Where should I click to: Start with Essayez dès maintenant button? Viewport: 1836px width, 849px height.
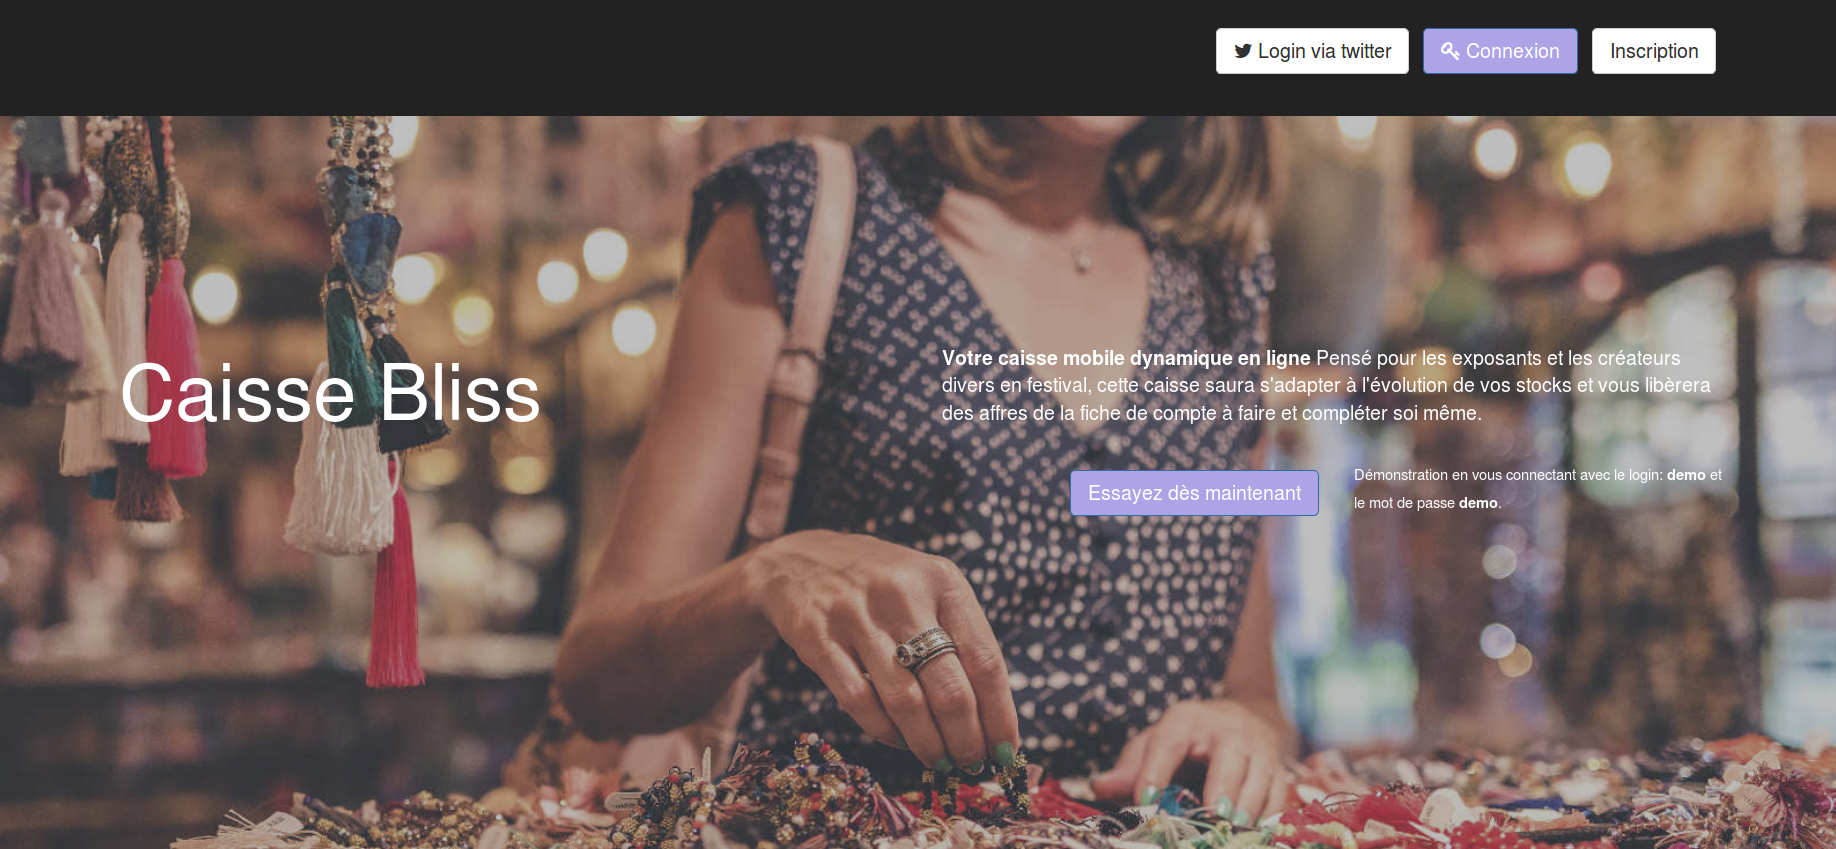[x=1194, y=493]
